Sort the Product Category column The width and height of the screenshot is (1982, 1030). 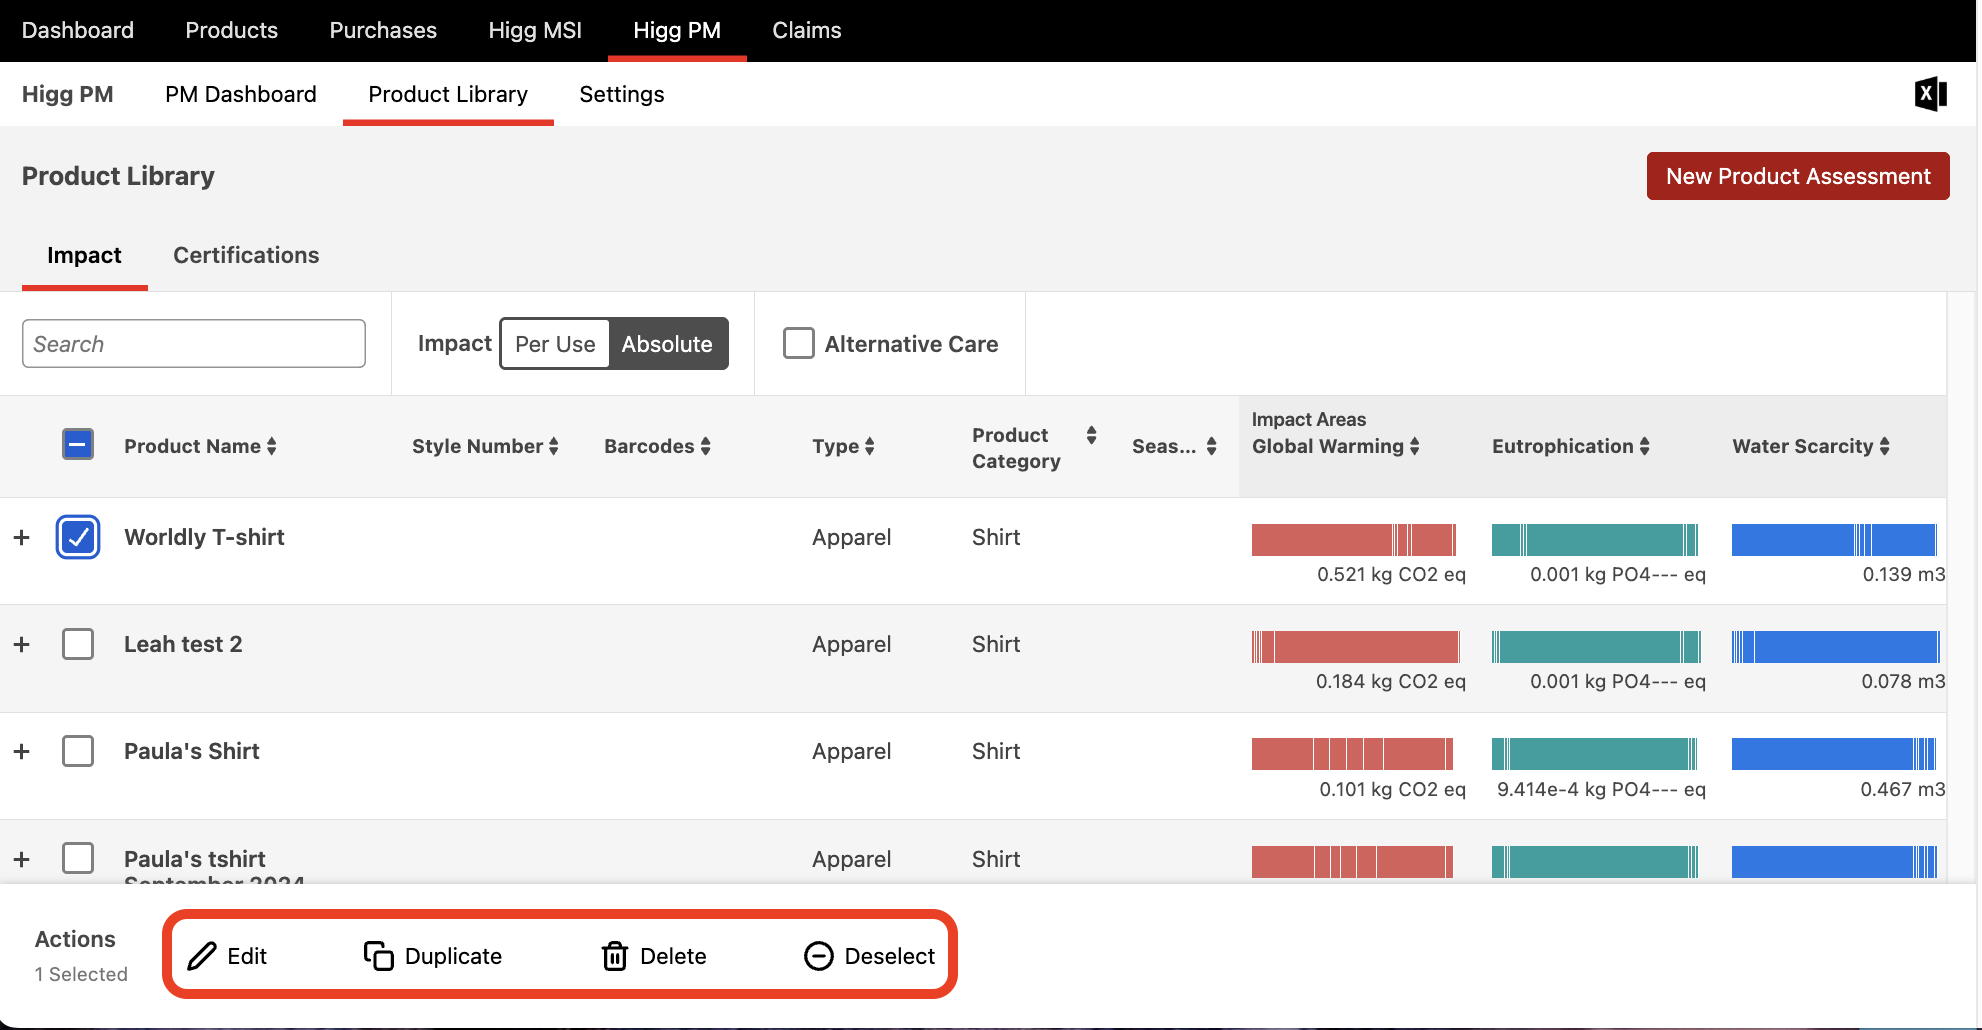[1092, 435]
